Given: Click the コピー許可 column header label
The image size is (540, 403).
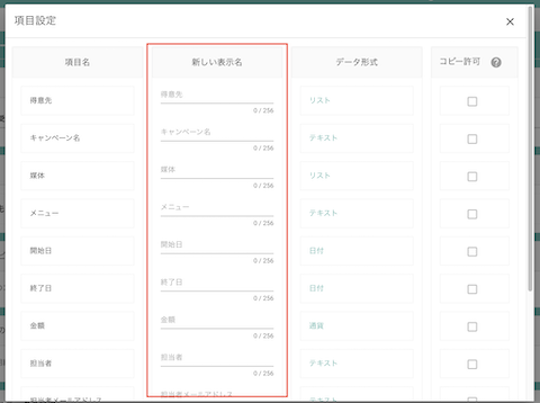Looking at the screenshot, I should [459, 62].
